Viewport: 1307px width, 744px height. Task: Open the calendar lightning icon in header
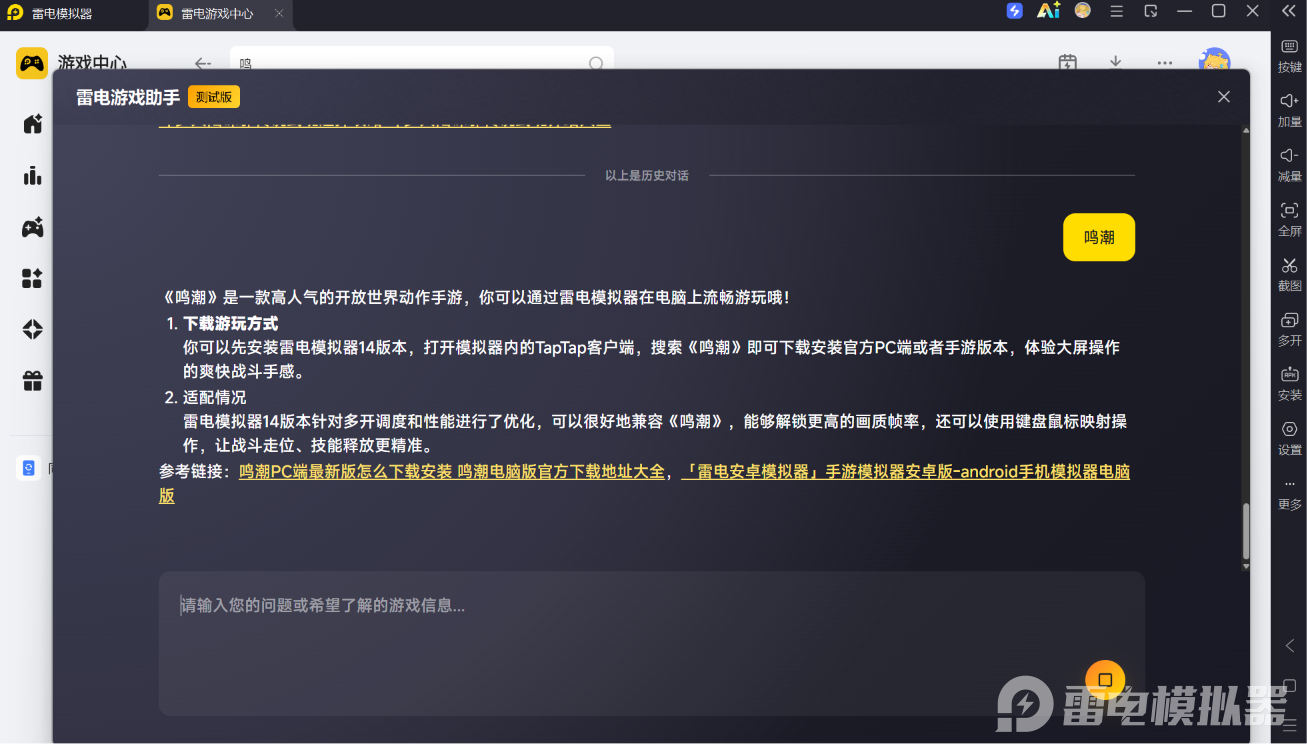(1068, 63)
